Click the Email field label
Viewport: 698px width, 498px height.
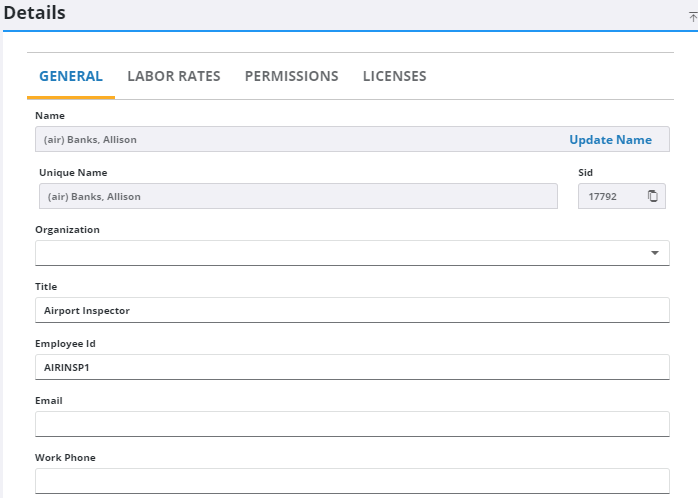[50, 400]
